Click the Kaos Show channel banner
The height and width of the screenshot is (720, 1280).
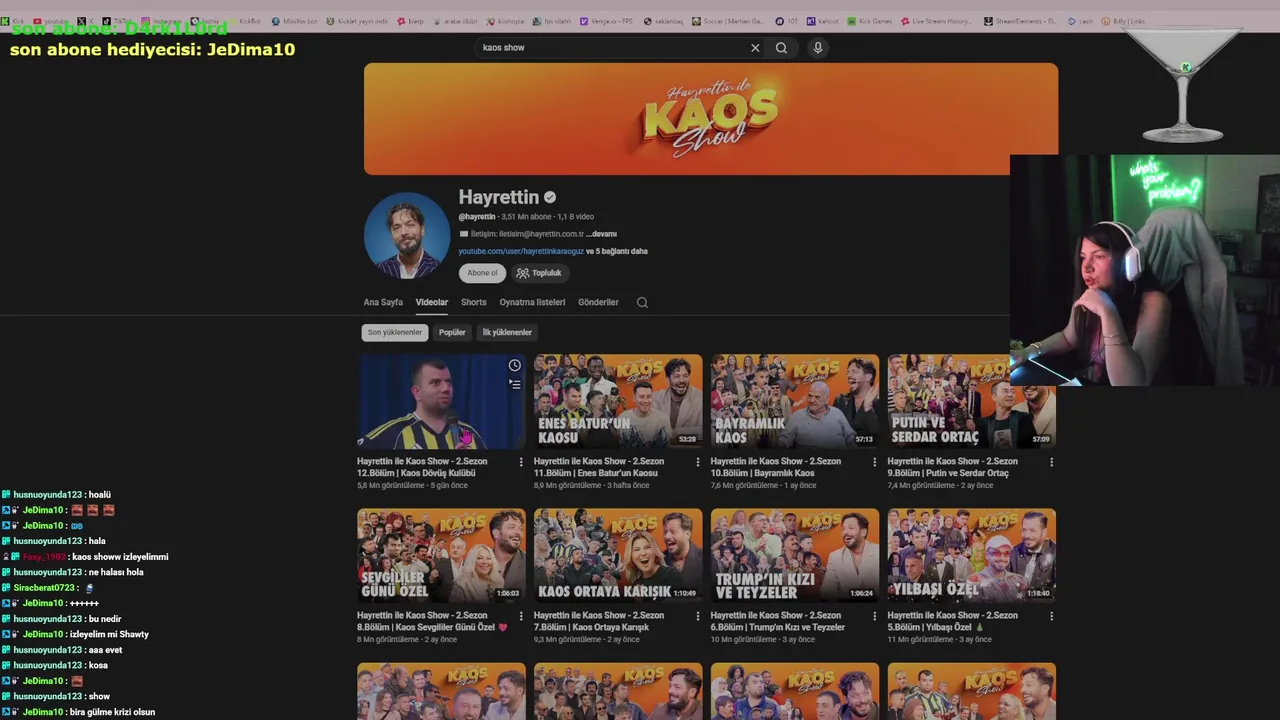711,119
